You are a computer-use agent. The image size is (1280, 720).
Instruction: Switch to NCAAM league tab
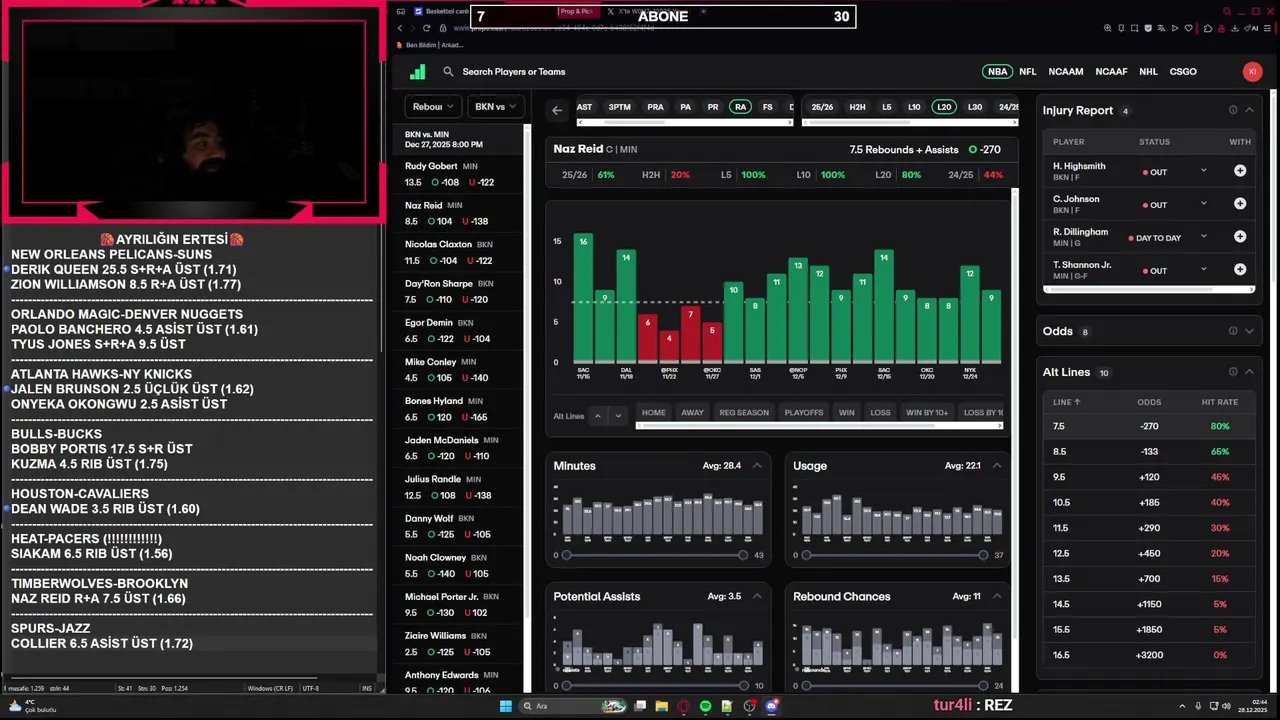point(1066,72)
